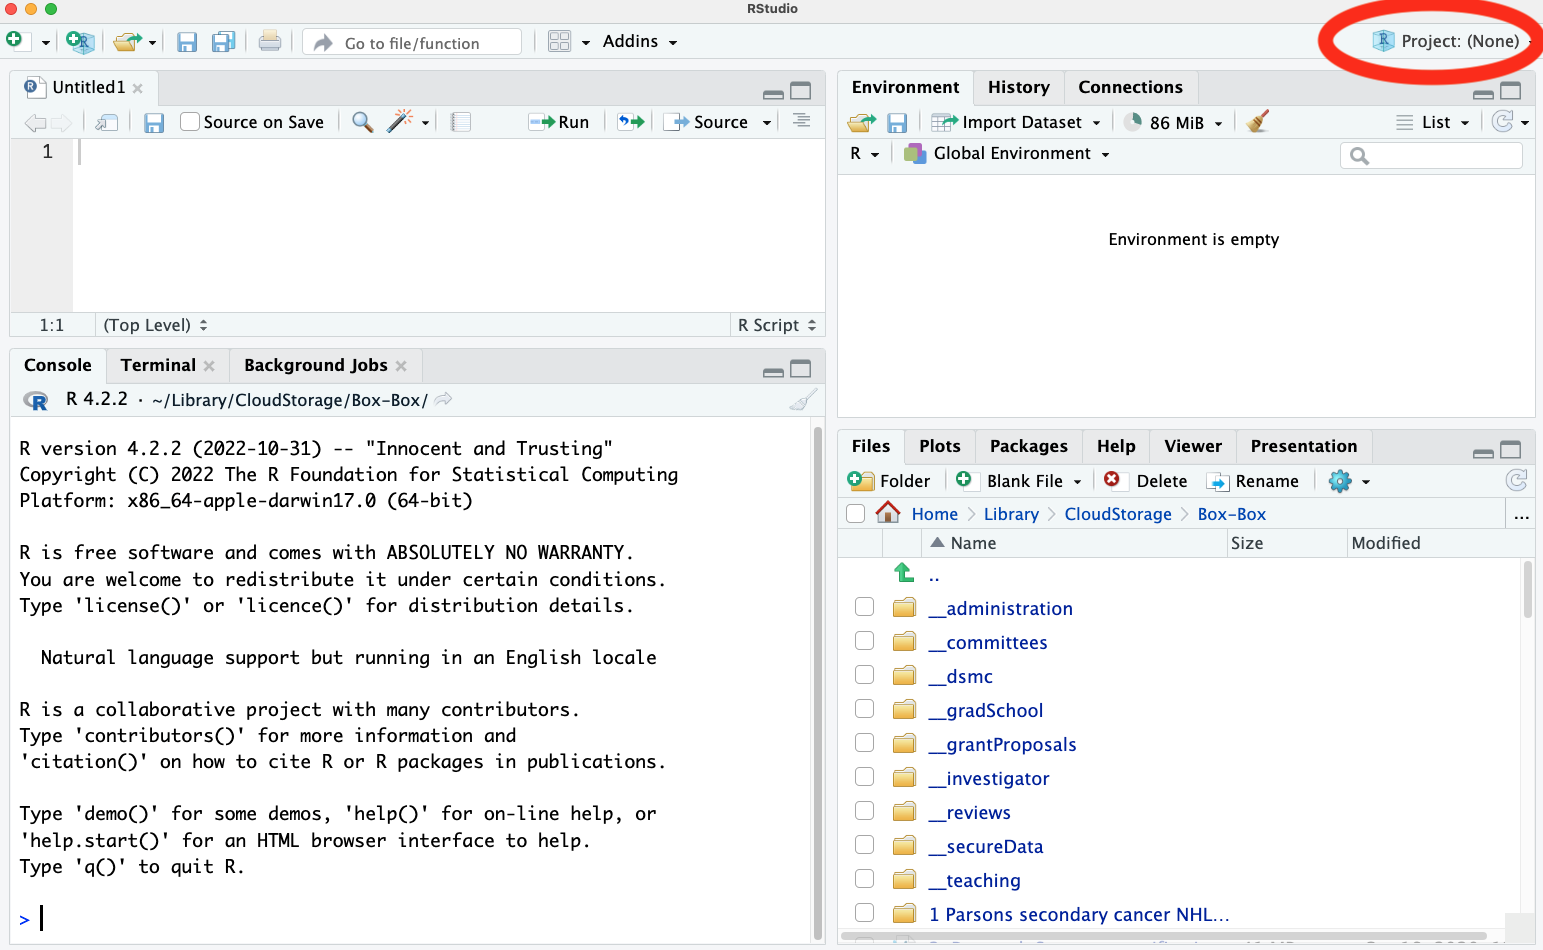Delete selected files button
Image resolution: width=1543 pixels, height=950 pixels.
click(1146, 481)
